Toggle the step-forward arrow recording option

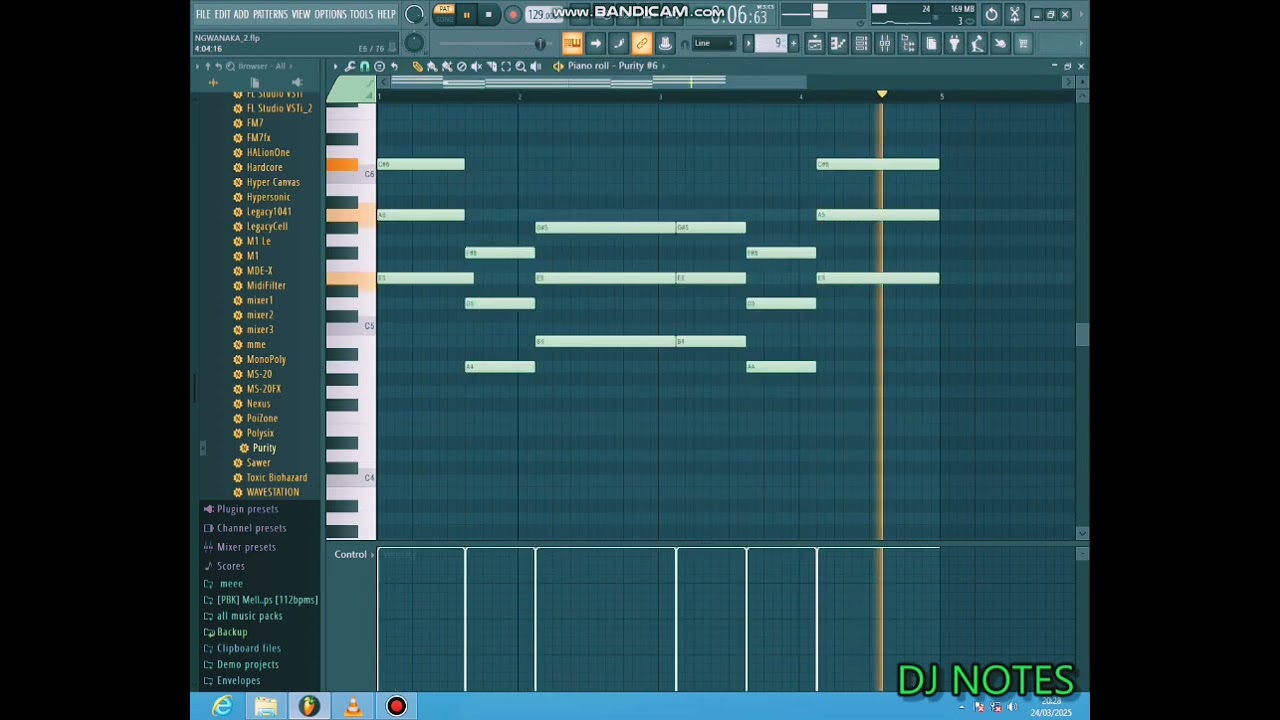click(x=597, y=43)
